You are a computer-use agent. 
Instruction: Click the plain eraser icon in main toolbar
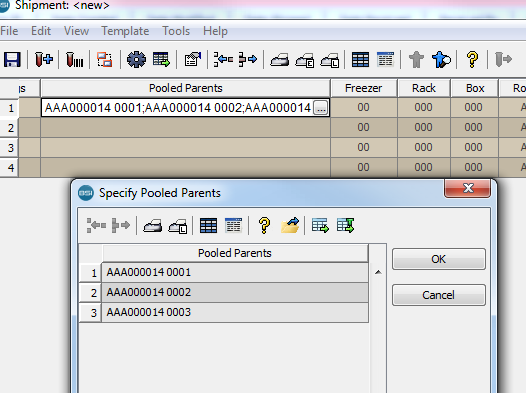click(279, 60)
